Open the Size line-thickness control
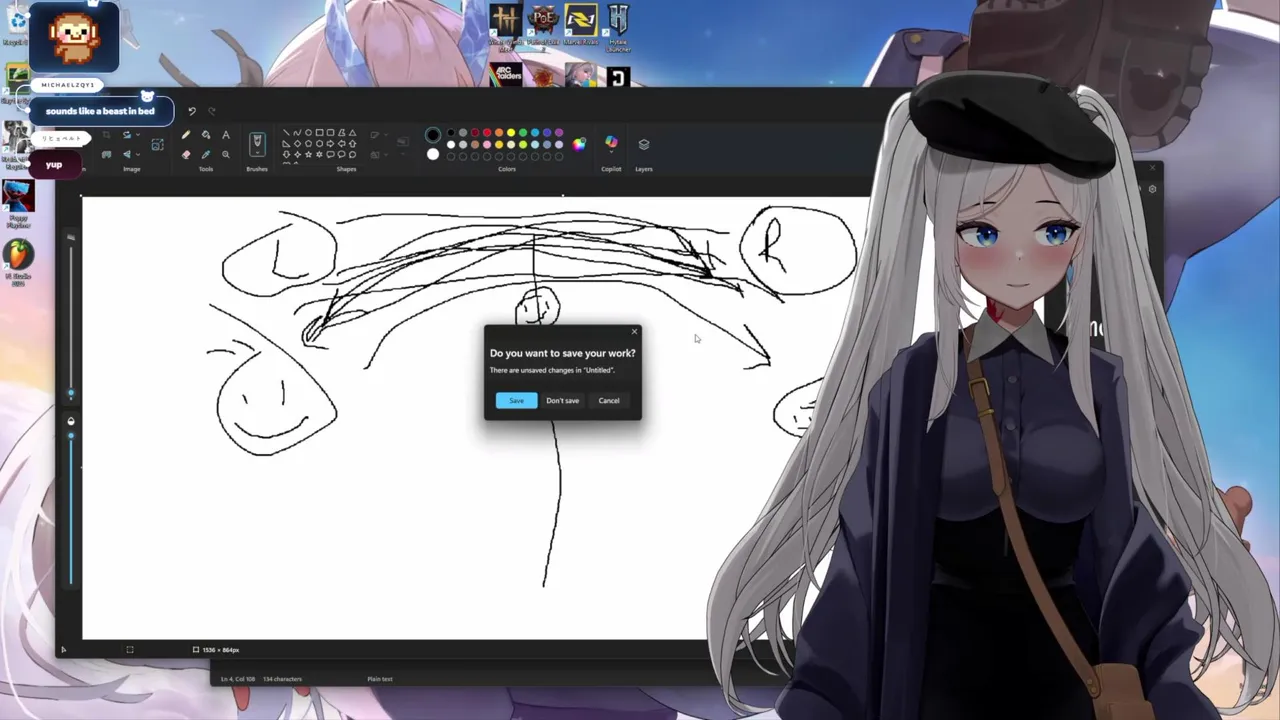 pos(403,143)
